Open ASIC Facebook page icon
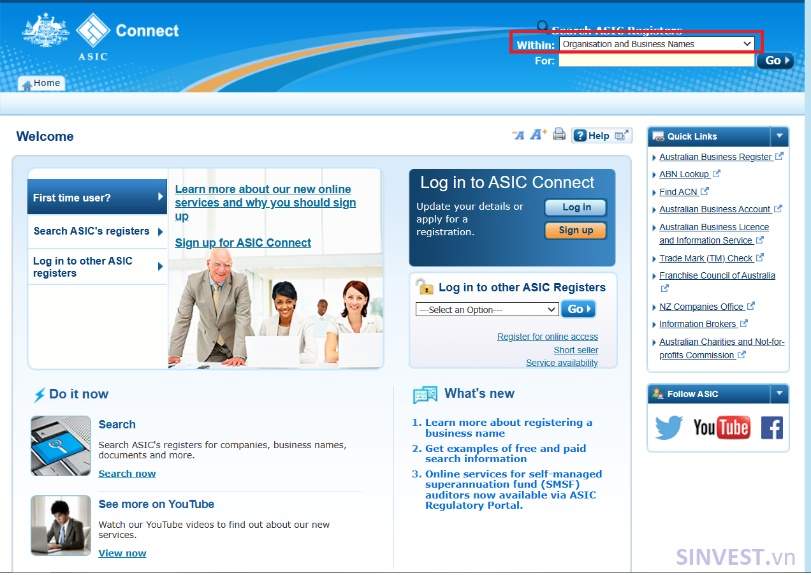 772,428
